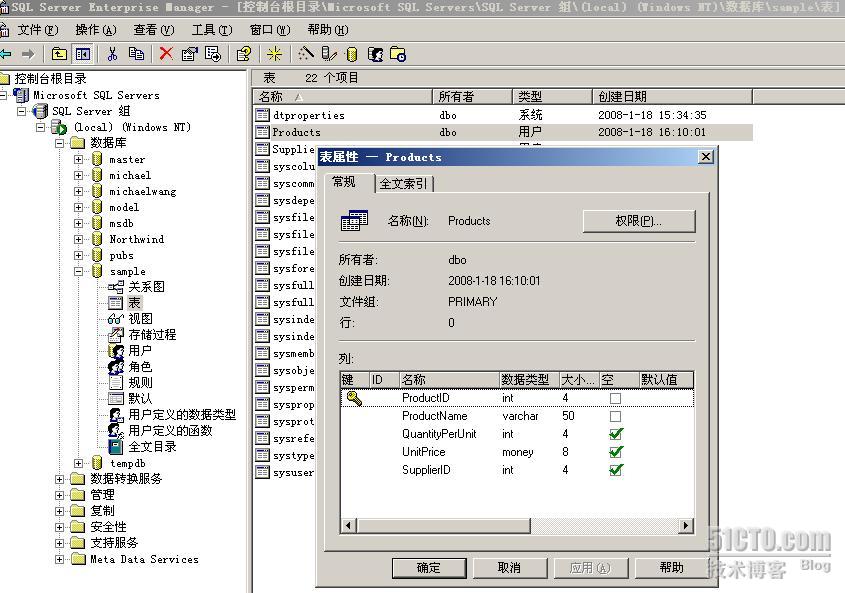Click the New job toolbar icon
Viewport: 845px width, 593px height.
(x=398, y=54)
